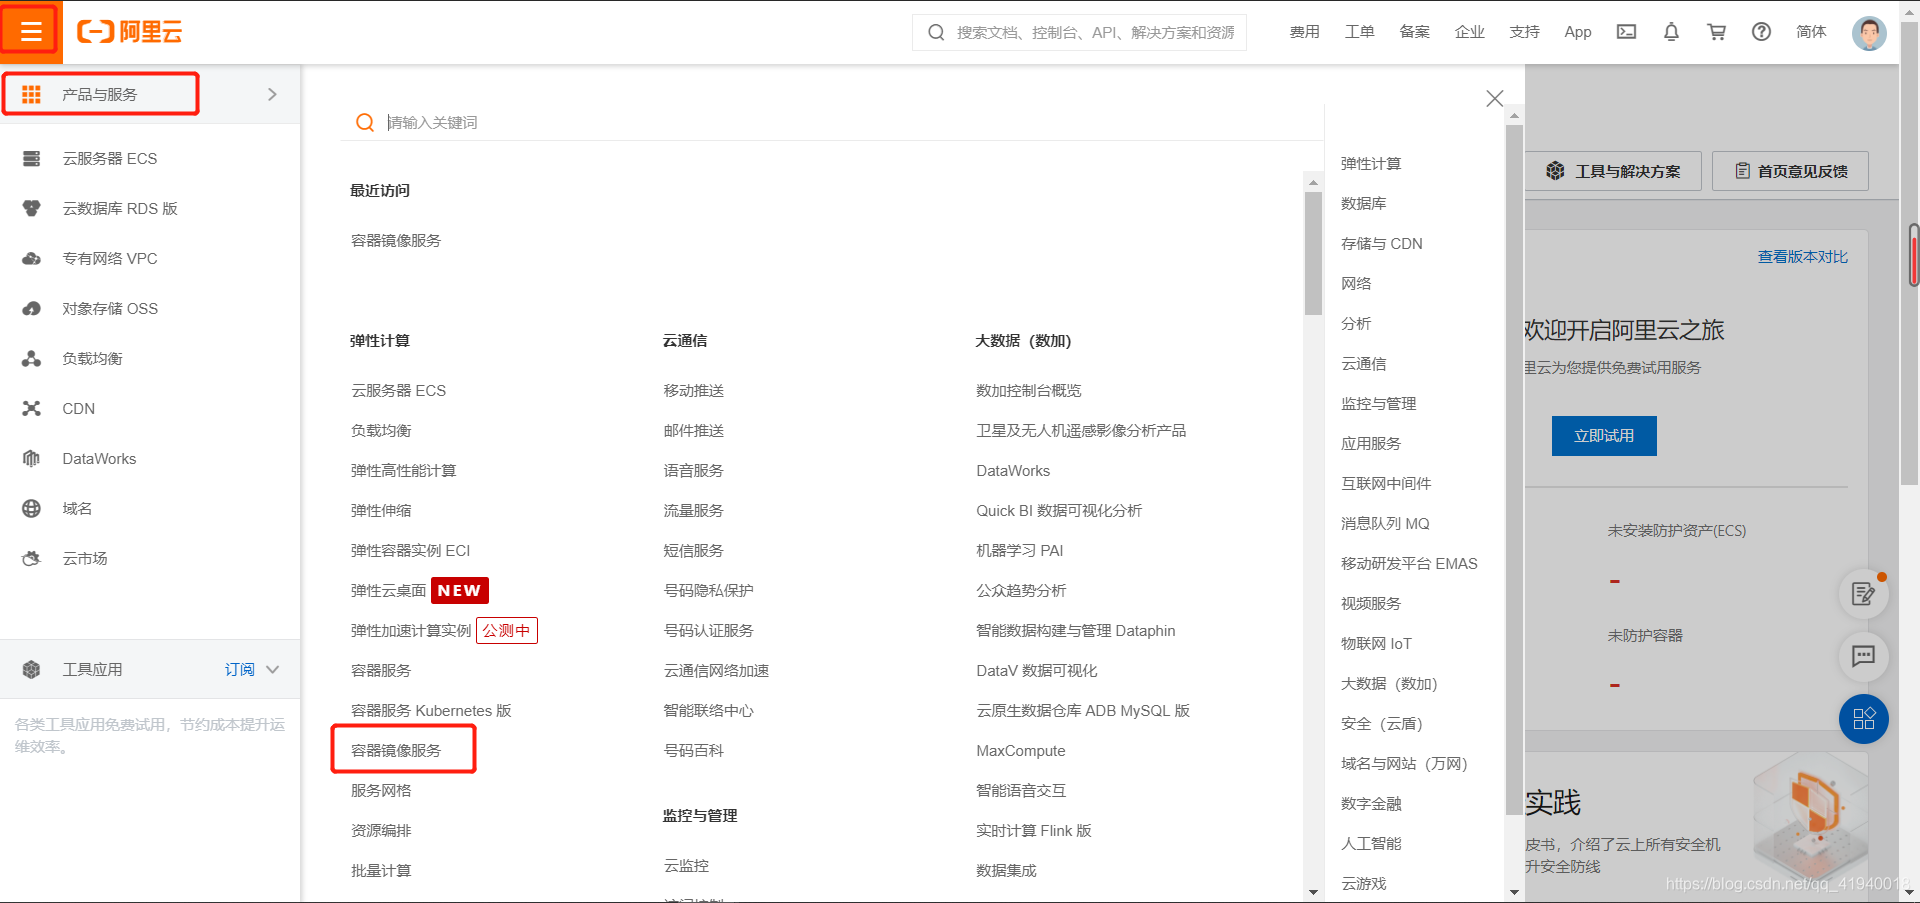Viewport: 1920px width, 903px height.
Task: Open the shopping cart icon
Action: click(1716, 32)
